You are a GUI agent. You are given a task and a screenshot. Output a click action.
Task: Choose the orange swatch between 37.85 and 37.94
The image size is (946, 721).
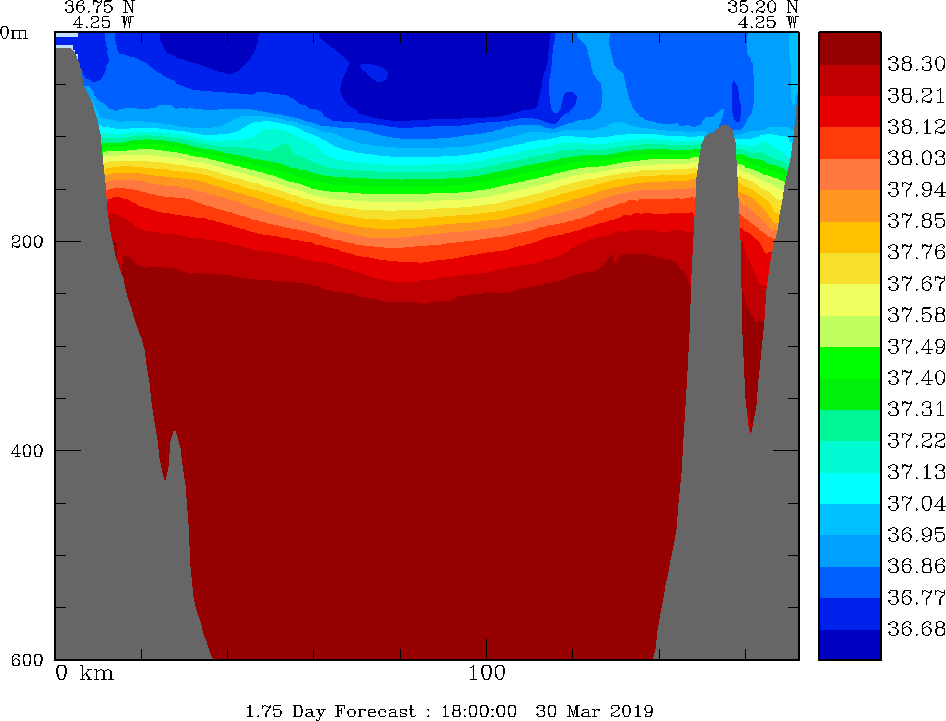[x=849, y=205]
